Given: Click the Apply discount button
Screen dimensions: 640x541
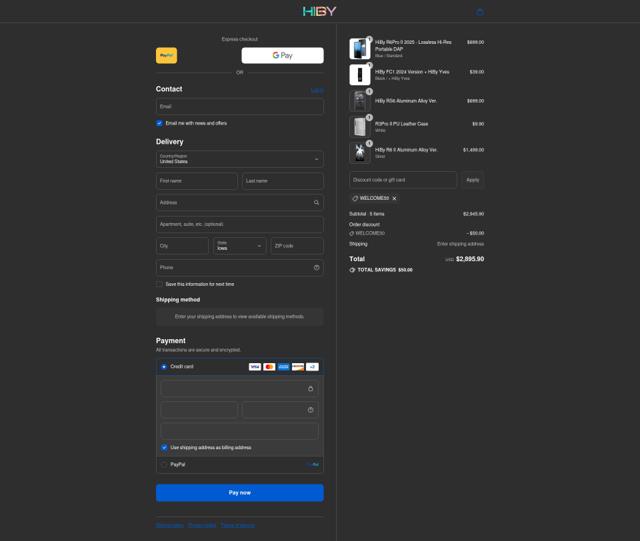Looking at the screenshot, I should pos(473,180).
